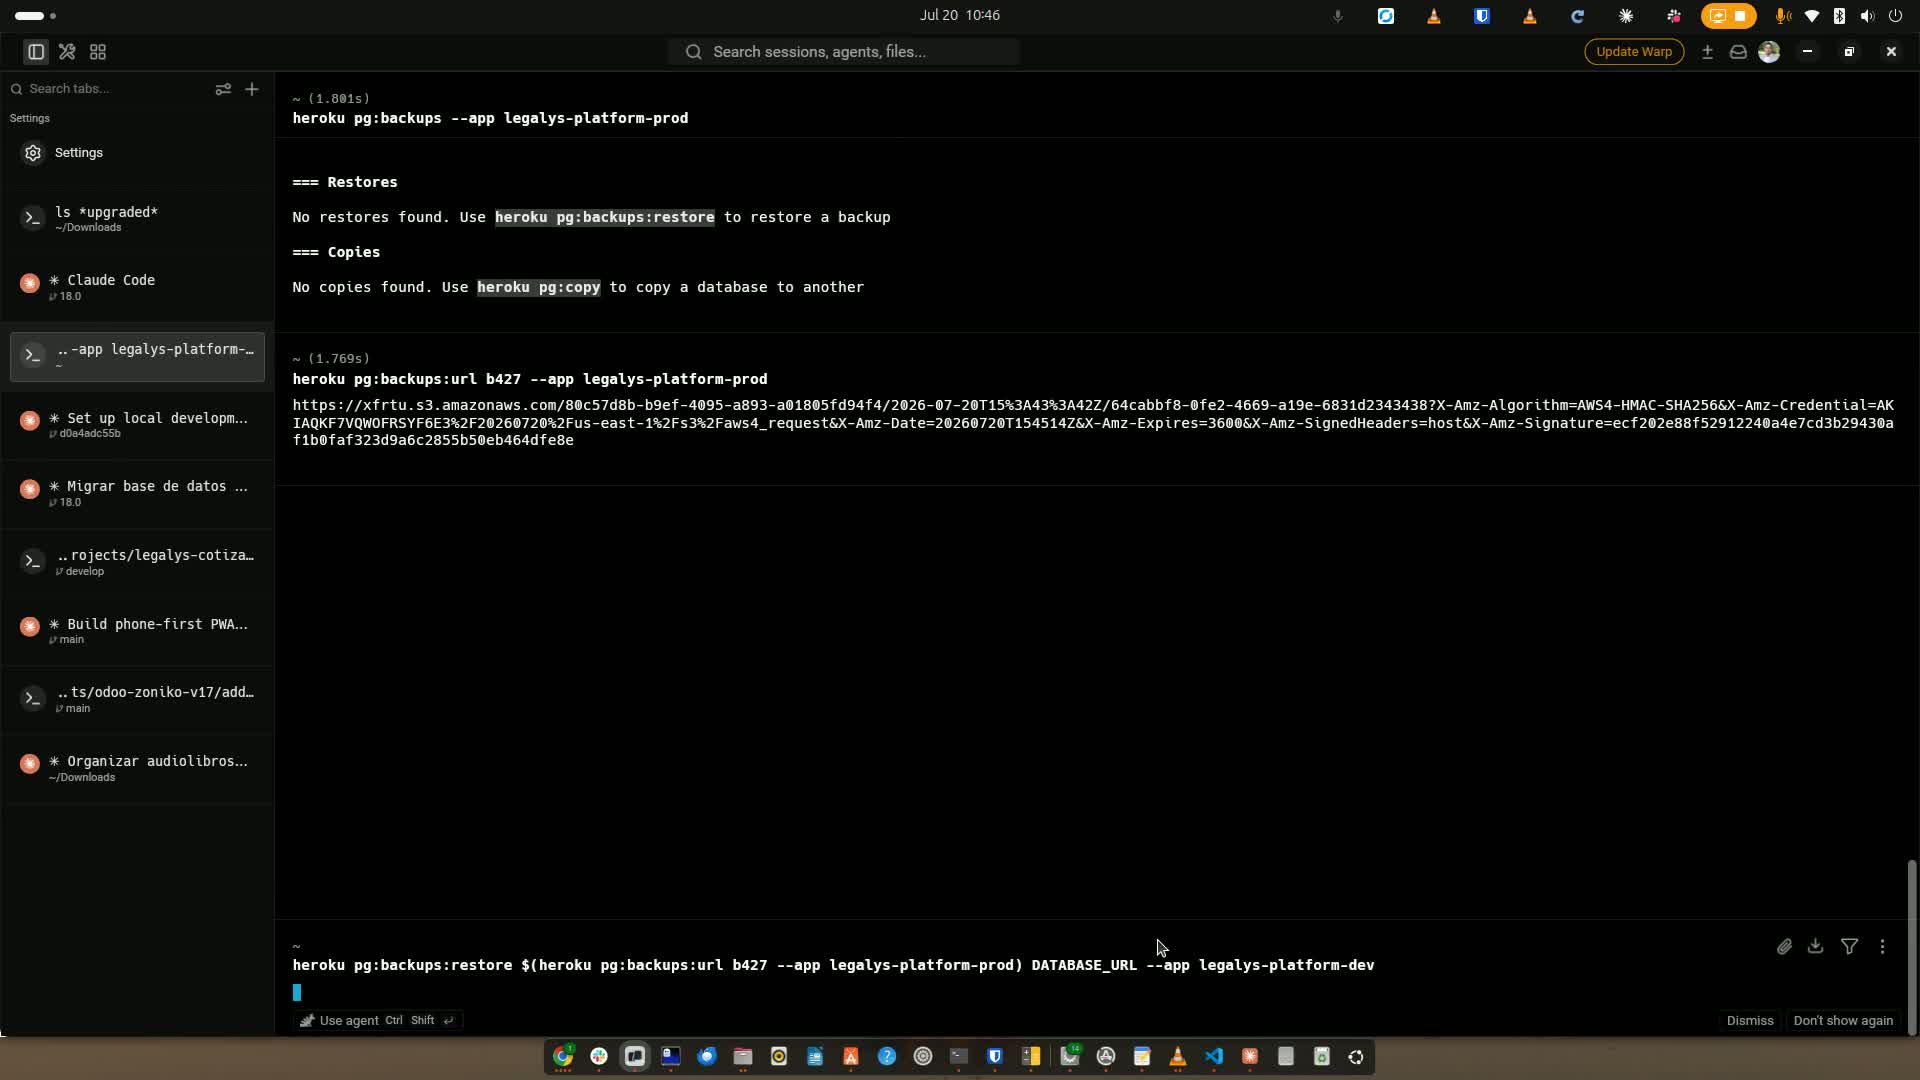The height and width of the screenshot is (1080, 1920).
Task: Click the Bitwarden shield in system tray
Action: pyautogui.click(x=1482, y=16)
